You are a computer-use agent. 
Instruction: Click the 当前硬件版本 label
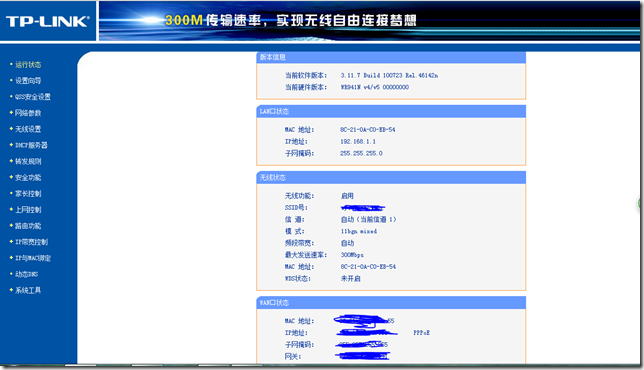coord(306,87)
